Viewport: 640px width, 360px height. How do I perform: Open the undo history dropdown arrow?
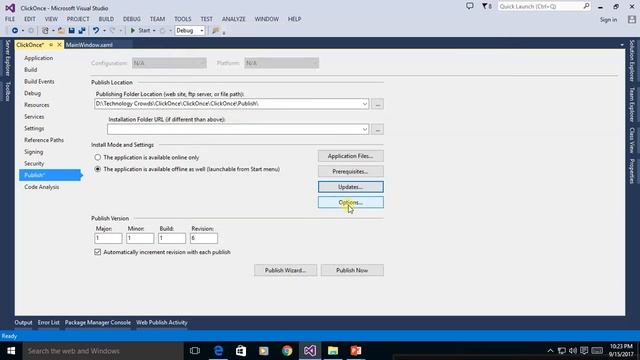104,31
